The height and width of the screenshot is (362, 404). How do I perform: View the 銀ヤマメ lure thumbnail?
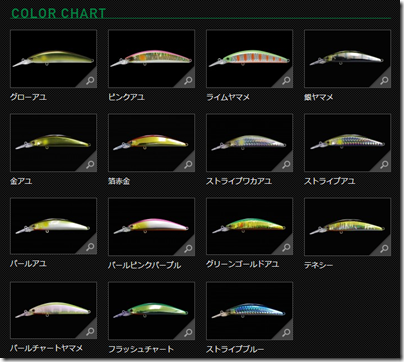tap(348, 59)
